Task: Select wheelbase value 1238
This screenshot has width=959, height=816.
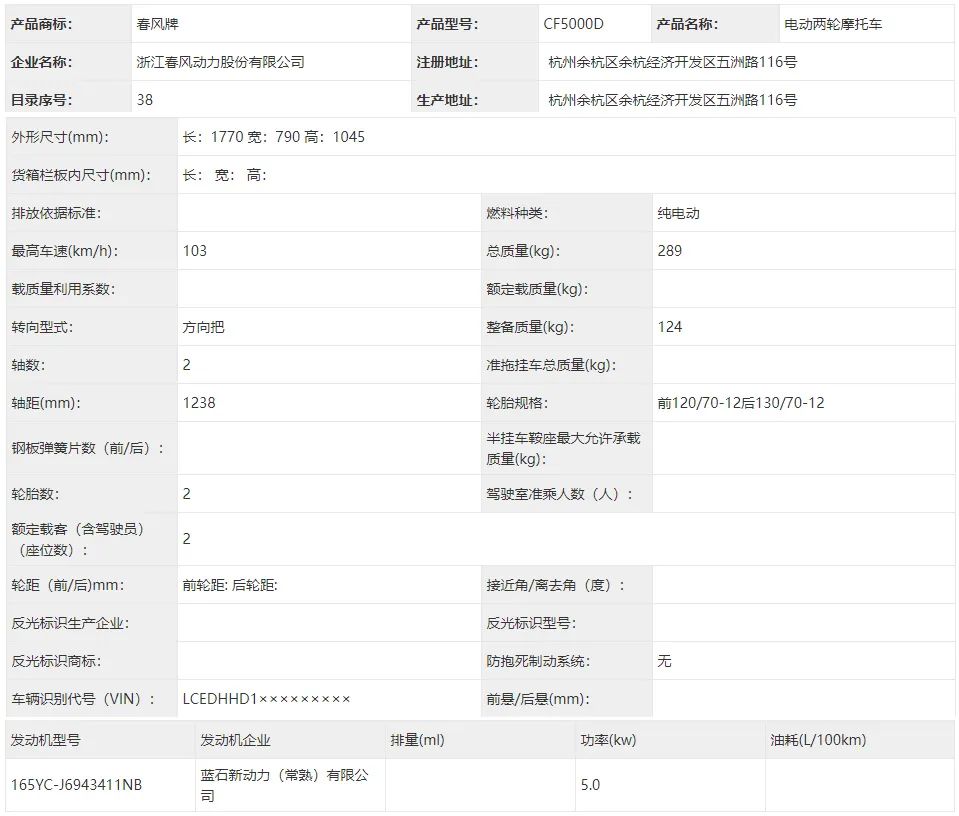Action: point(199,403)
